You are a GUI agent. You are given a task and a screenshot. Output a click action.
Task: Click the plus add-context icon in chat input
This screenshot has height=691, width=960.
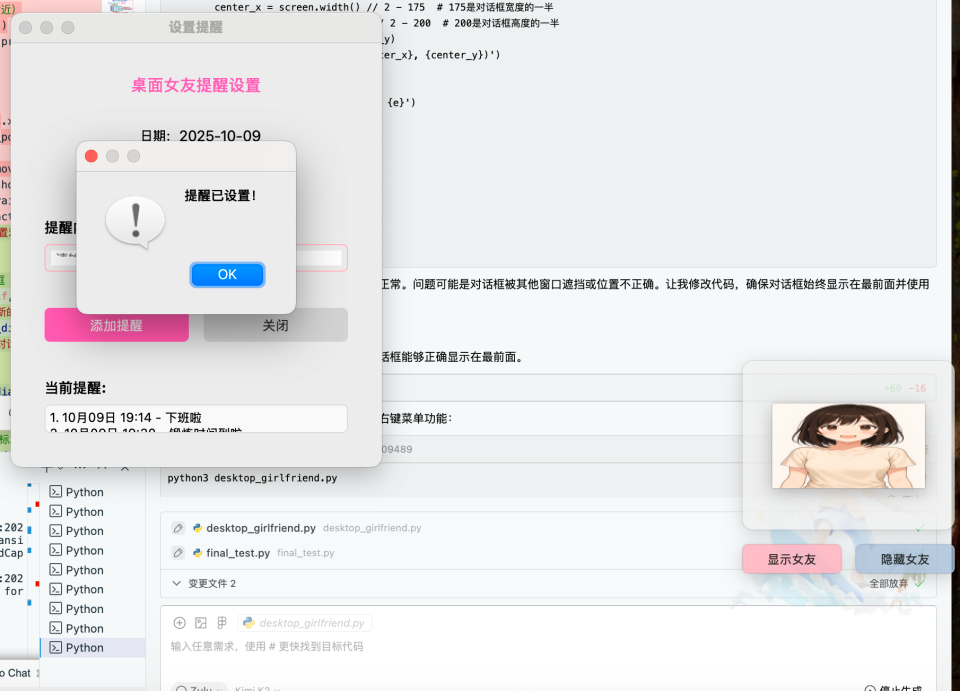[x=179, y=622]
